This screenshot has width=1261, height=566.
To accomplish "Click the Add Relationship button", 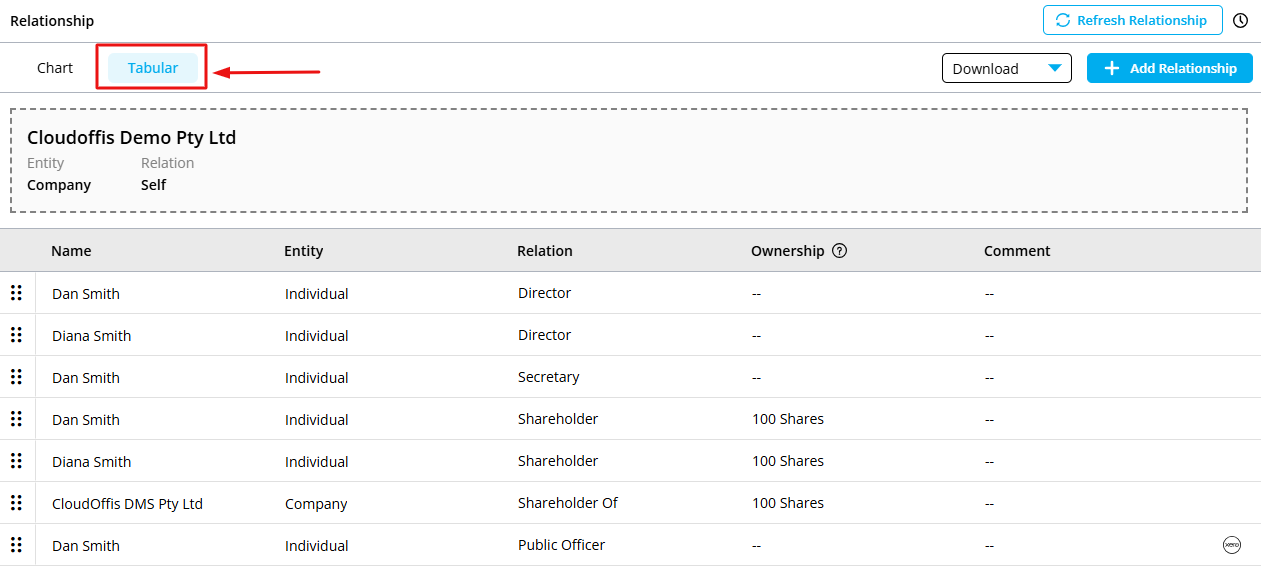I will (1169, 68).
